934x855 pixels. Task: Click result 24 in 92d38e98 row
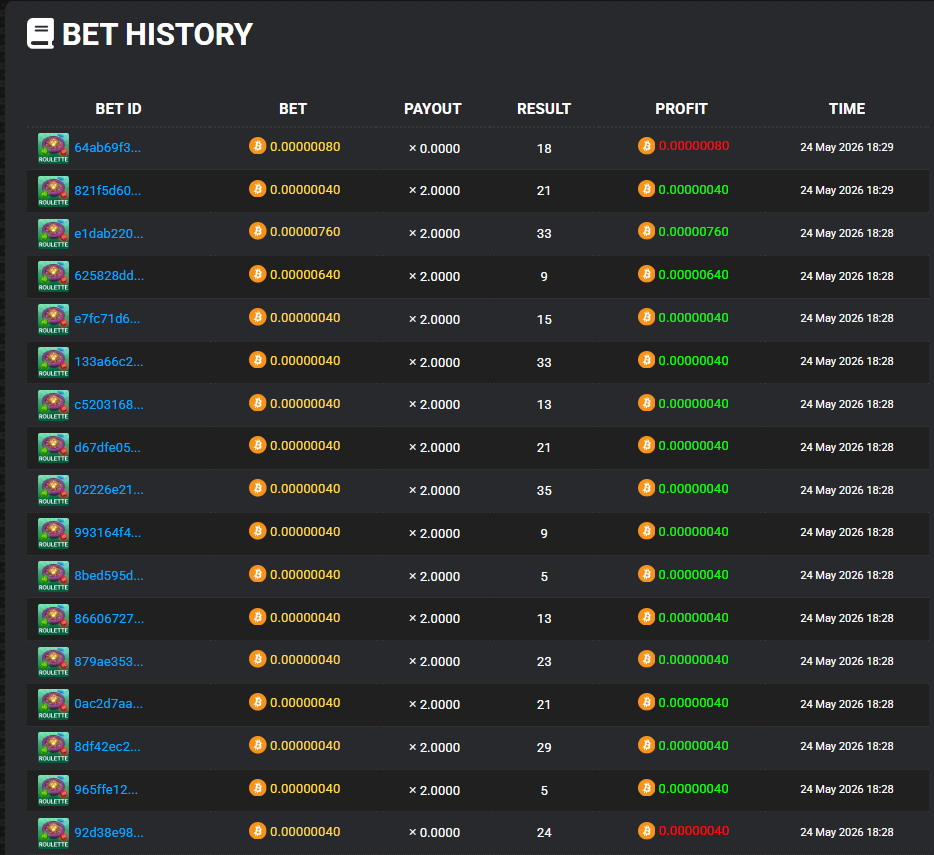544,832
